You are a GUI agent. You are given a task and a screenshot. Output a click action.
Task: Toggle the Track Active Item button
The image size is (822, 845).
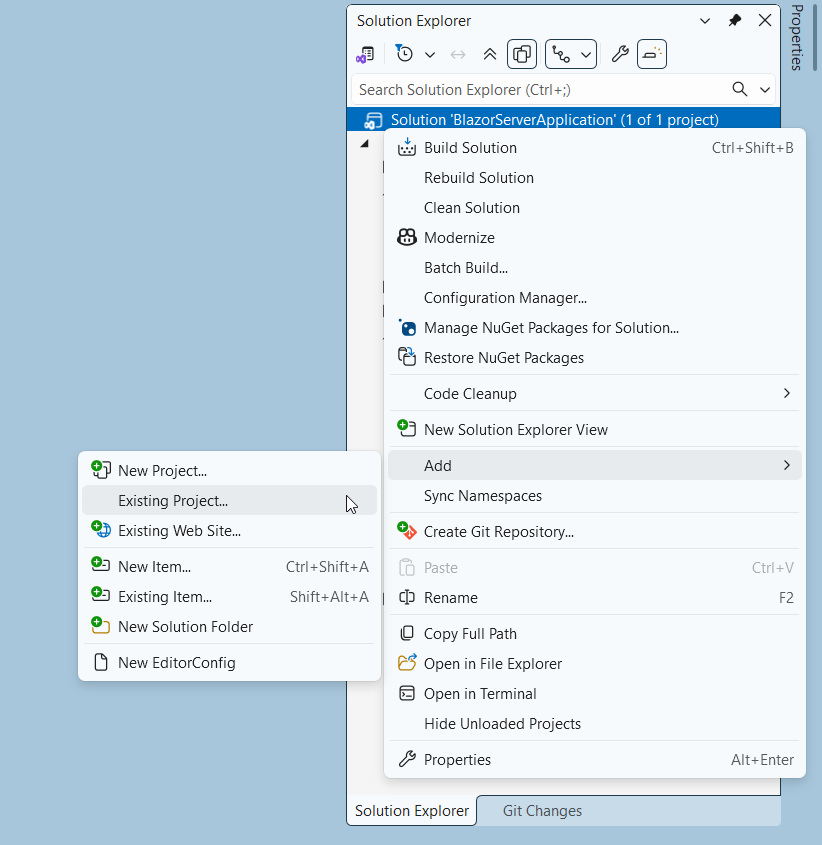click(558, 54)
